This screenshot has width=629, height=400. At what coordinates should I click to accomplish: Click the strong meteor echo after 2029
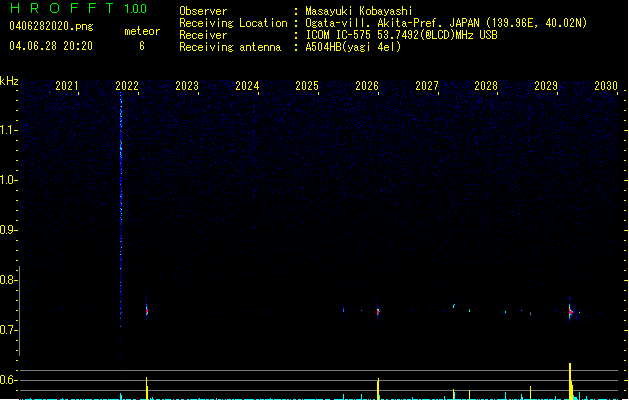tap(570, 312)
